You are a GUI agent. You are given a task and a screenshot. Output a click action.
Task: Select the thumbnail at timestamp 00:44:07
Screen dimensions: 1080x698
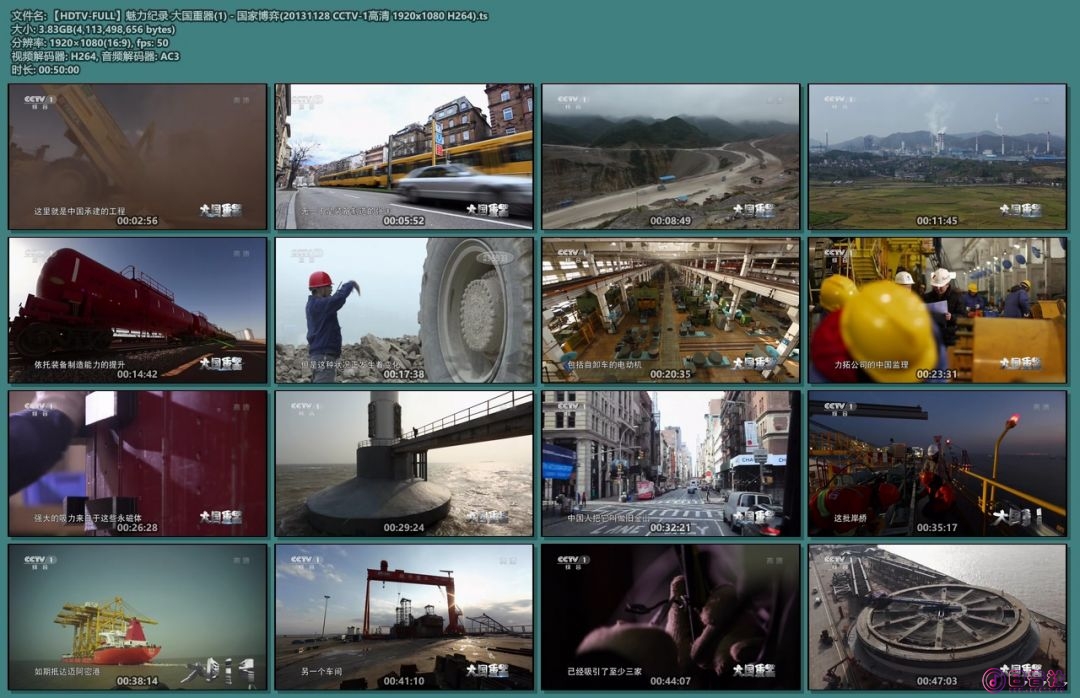pyautogui.click(x=671, y=617)
